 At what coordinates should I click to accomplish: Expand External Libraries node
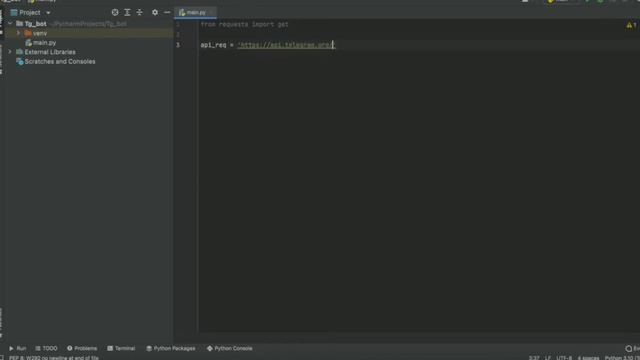point(10,52)
